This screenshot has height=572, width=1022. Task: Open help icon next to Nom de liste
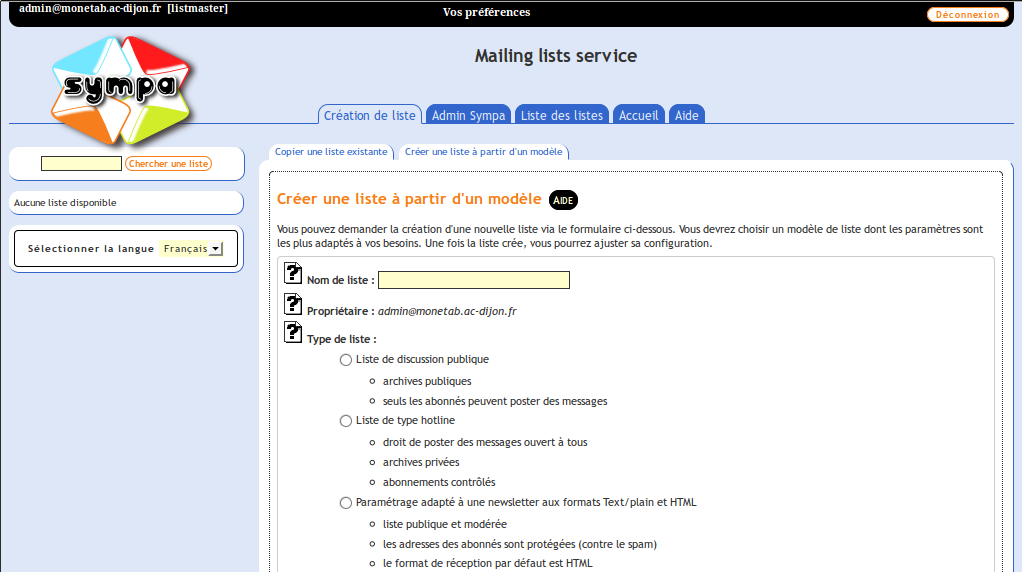[293, 273]
